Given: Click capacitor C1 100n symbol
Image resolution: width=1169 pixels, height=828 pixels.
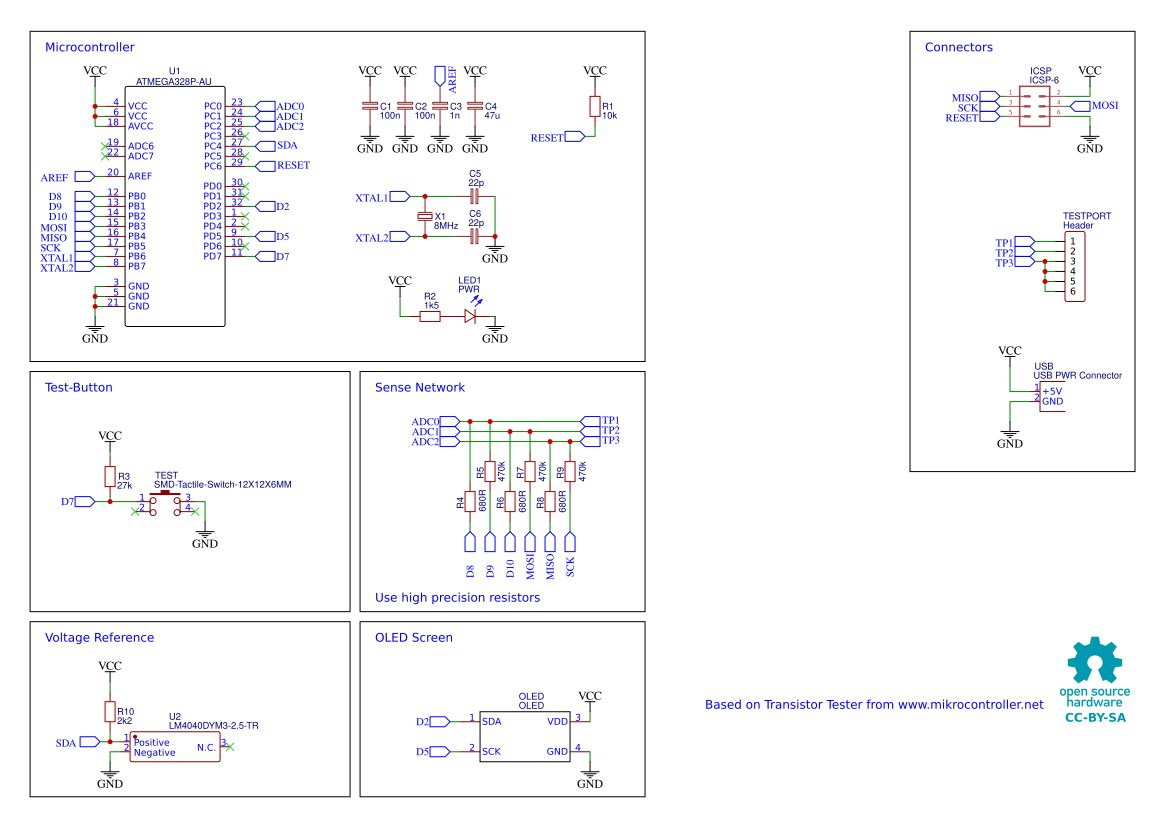Looking at the screenshot, I should pos(370,106).
